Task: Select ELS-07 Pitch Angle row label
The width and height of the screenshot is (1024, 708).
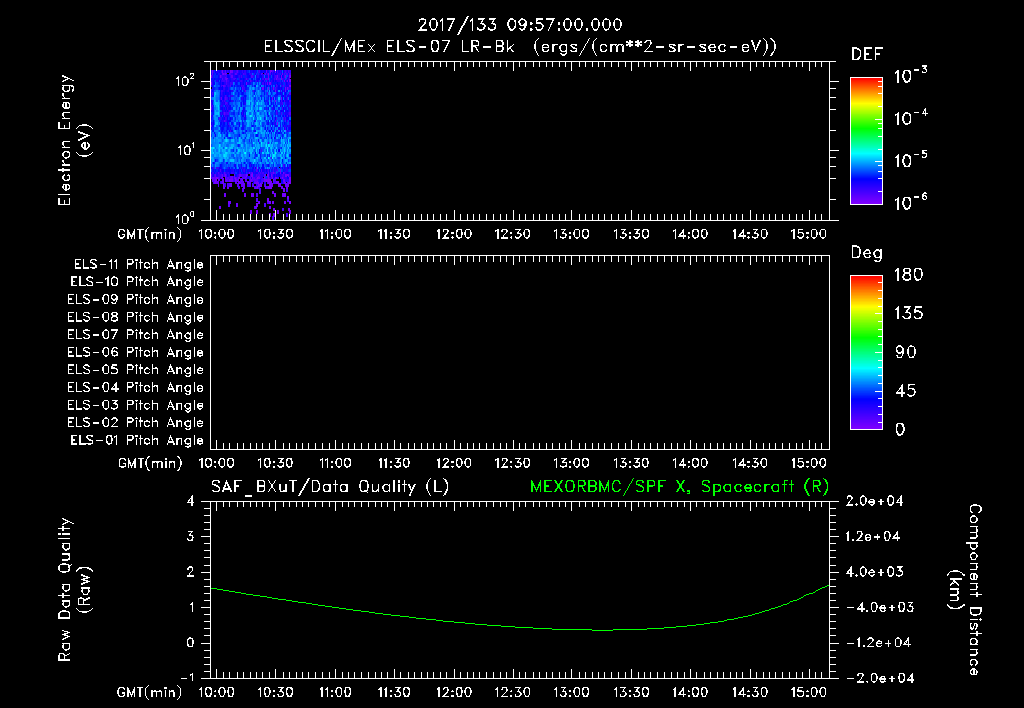Action: pyautogui.click(x=135, y=334)
